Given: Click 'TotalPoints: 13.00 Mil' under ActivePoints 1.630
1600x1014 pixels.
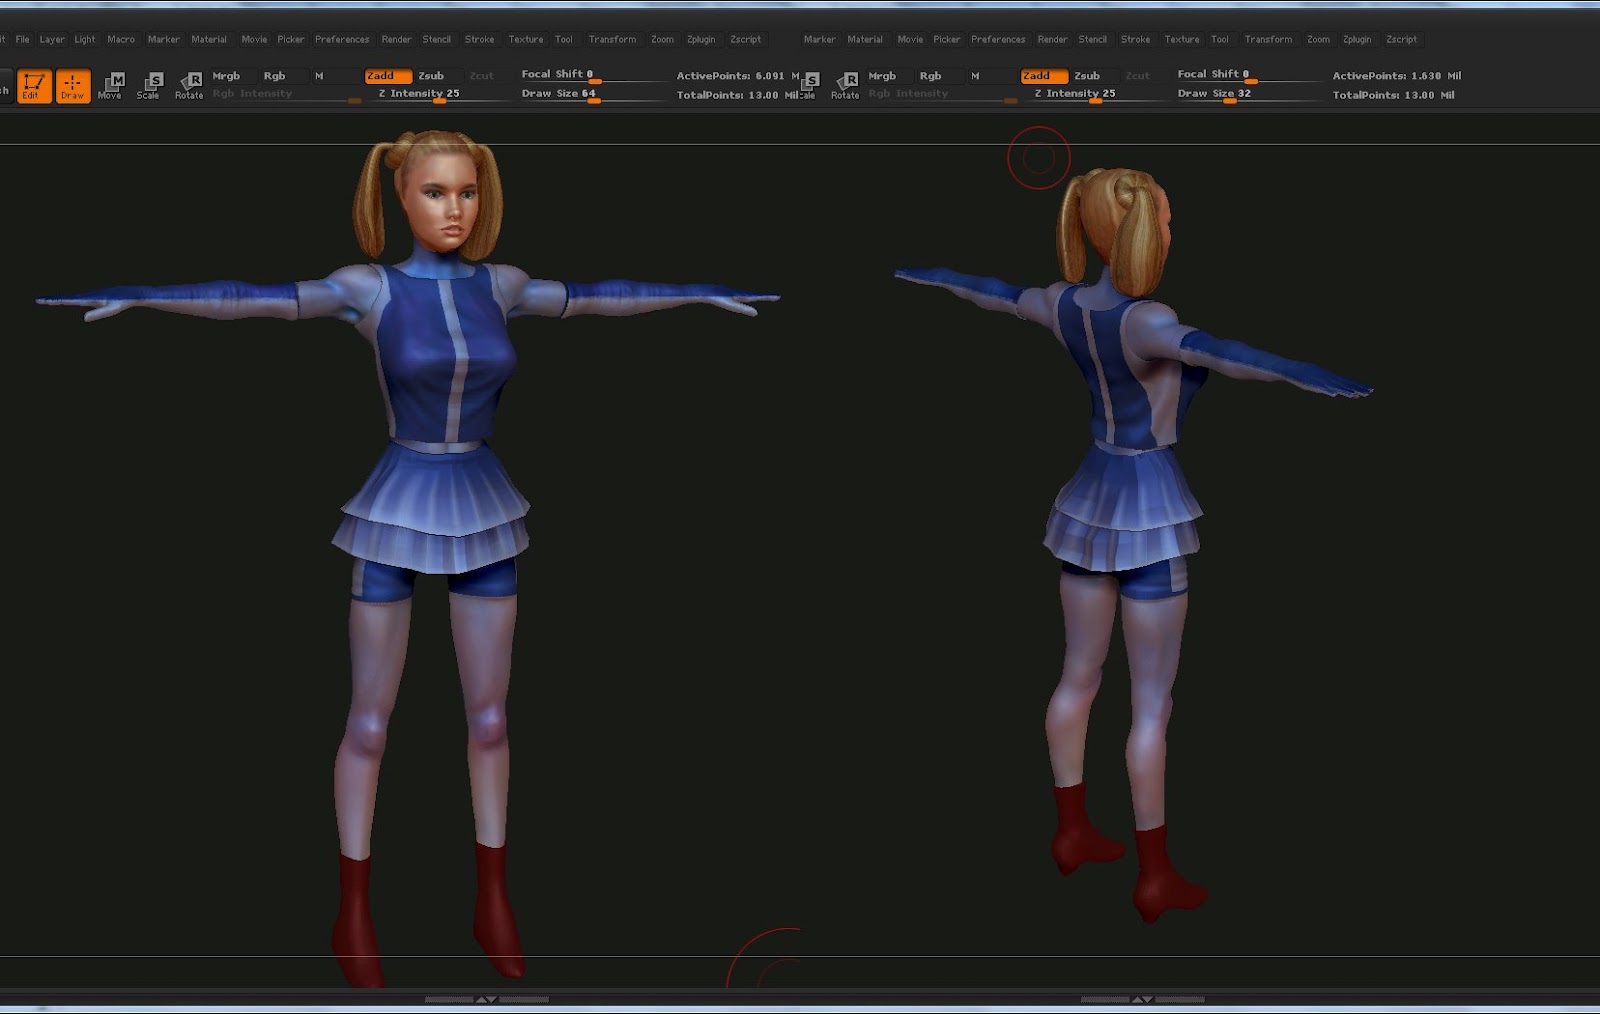Looking at the screenshot, I should 1393,95.
